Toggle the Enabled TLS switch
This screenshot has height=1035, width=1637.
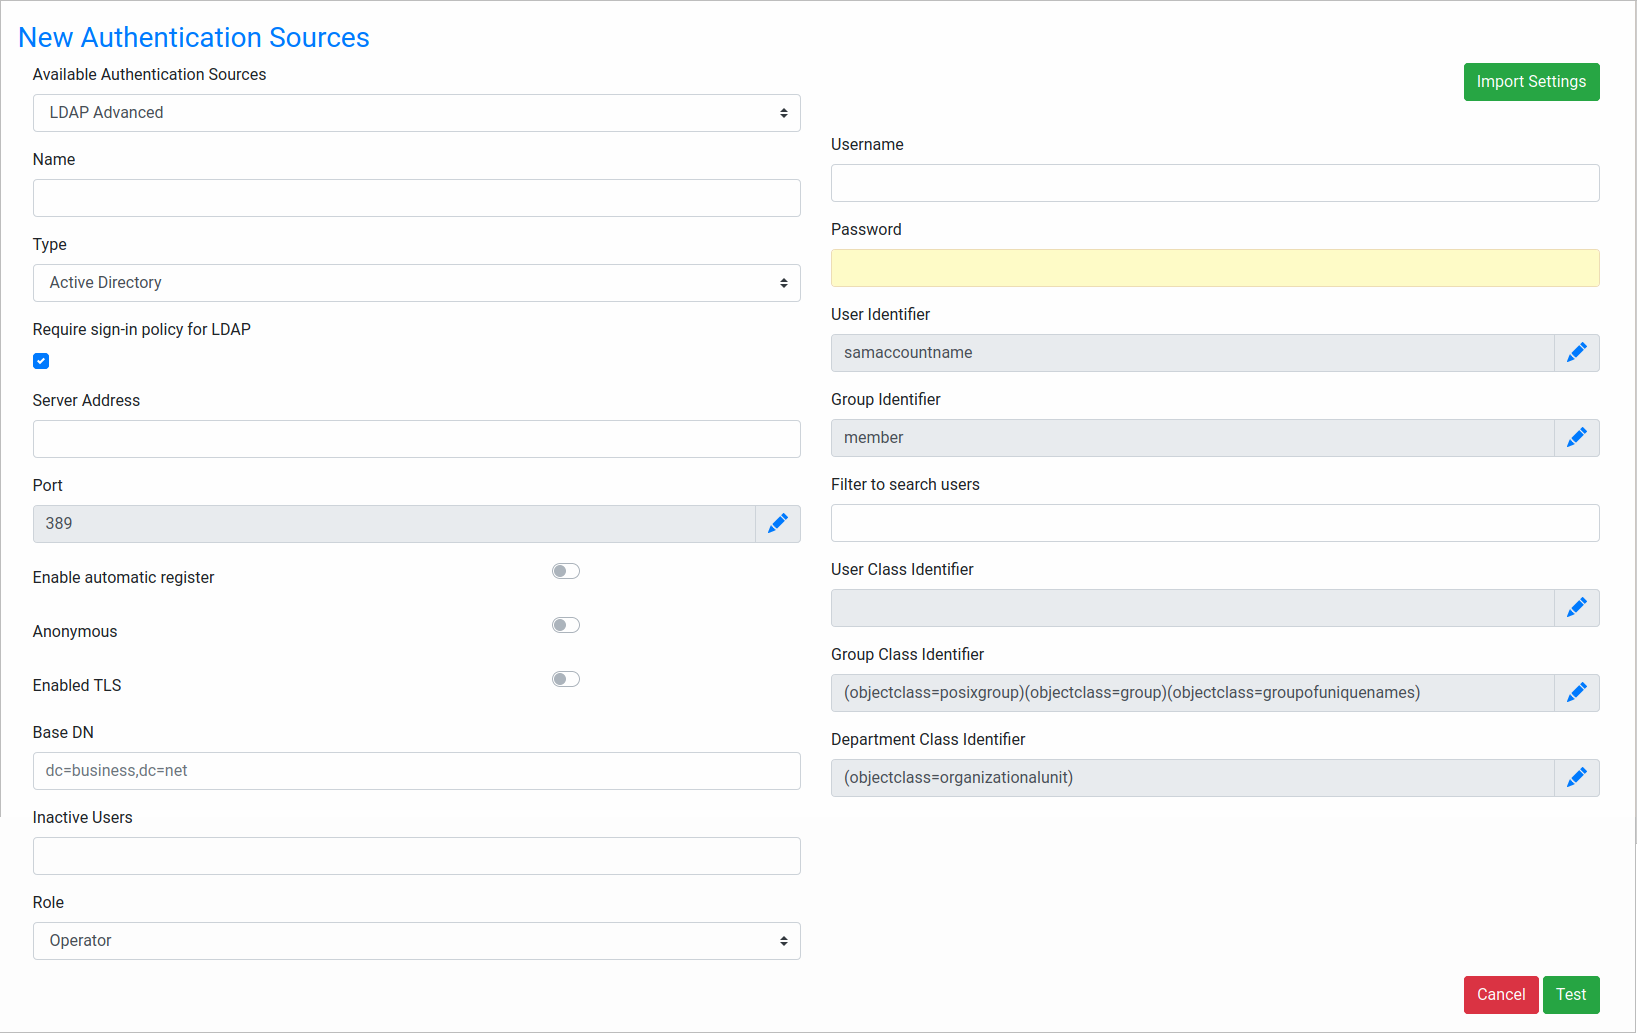[x=565, y=679]
